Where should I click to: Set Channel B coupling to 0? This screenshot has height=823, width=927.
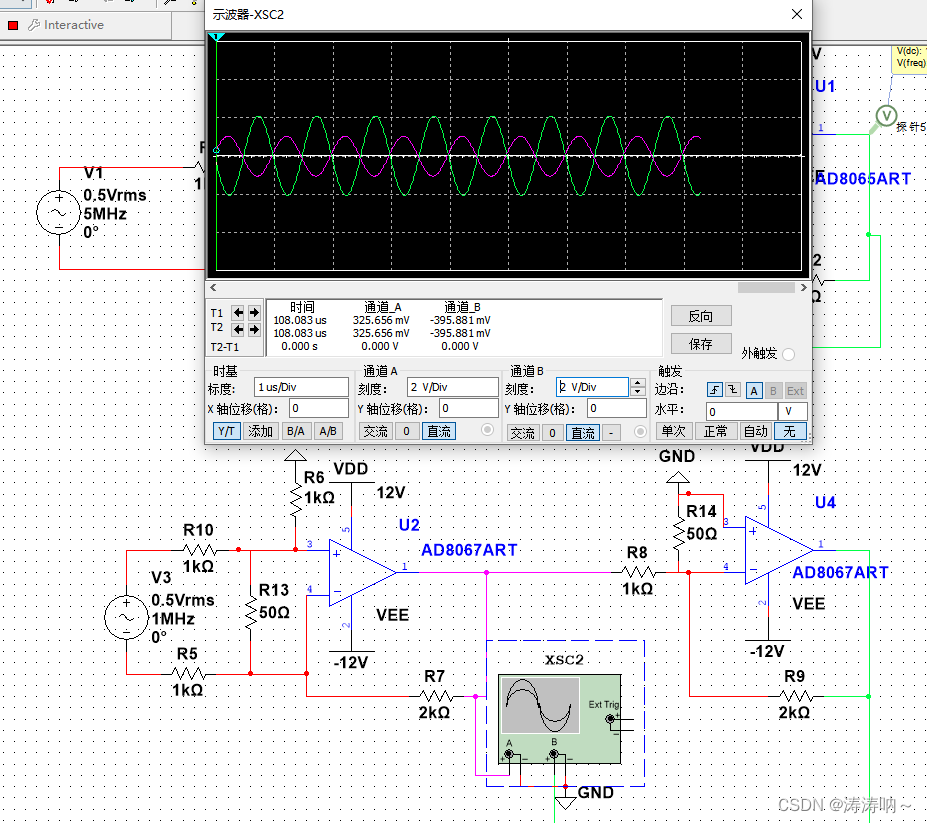pos(552,433)
